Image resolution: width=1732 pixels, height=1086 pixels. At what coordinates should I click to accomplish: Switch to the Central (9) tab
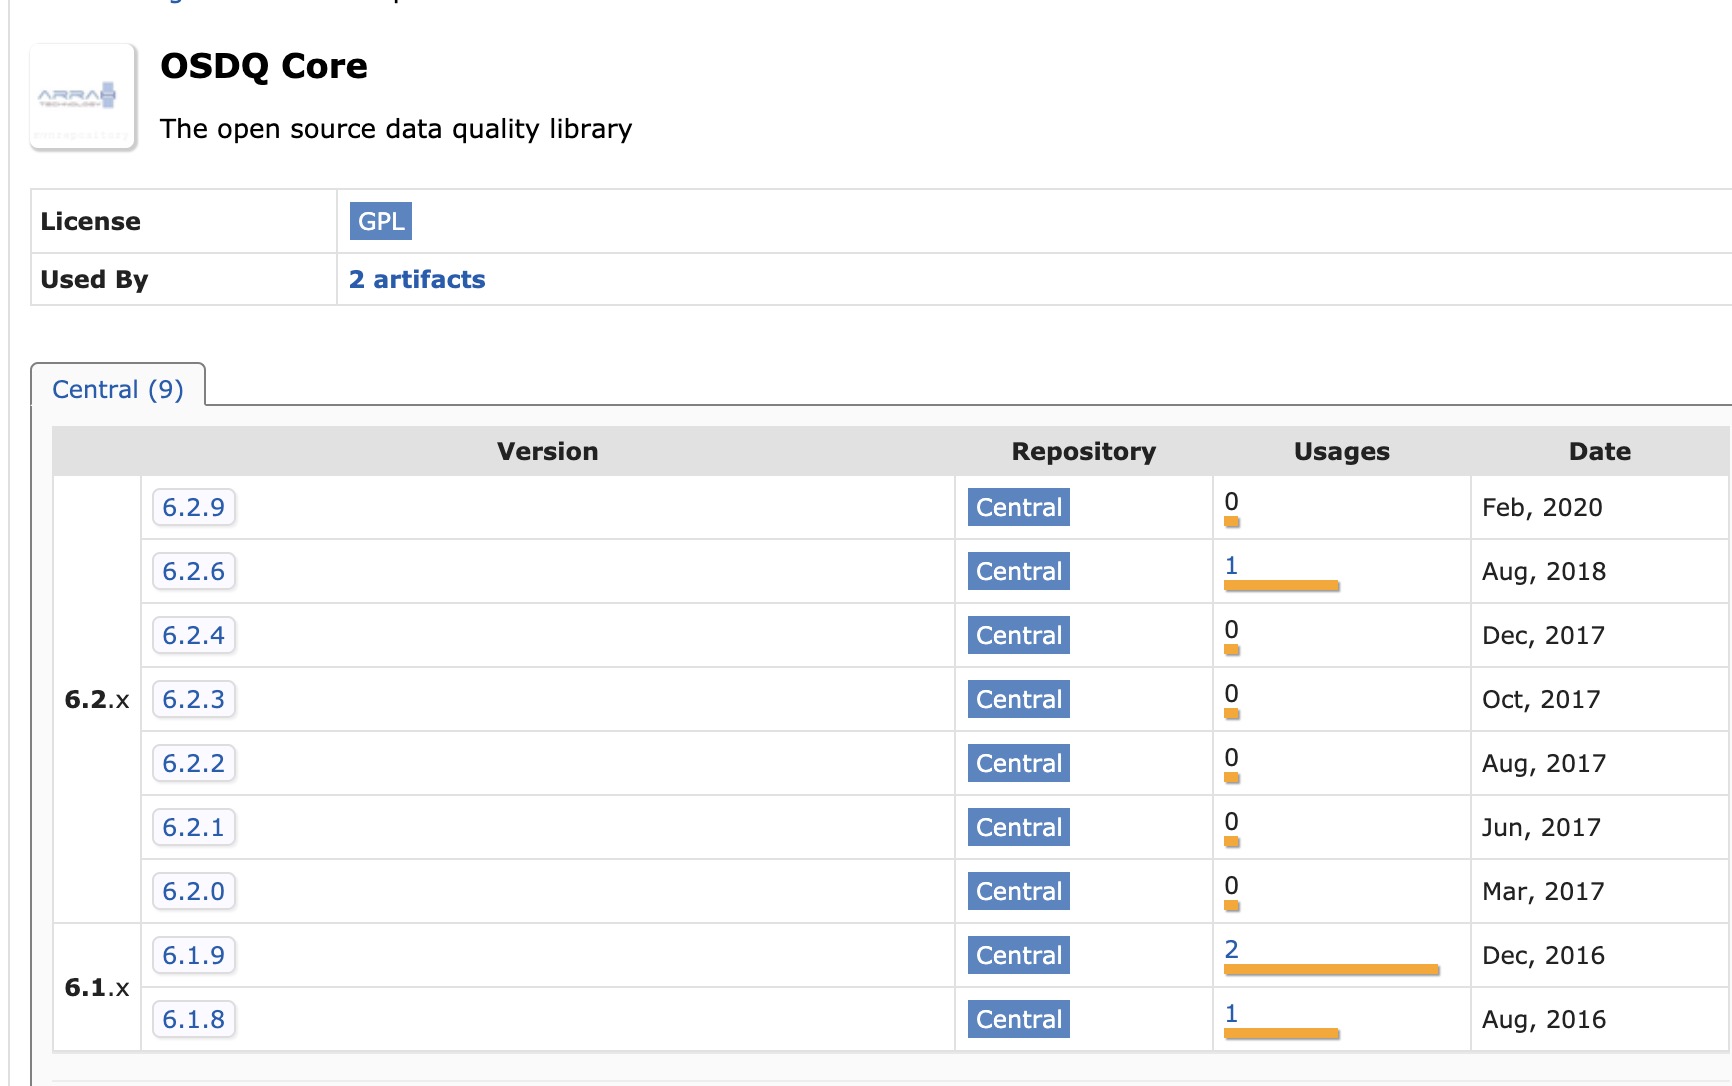[118, 389]
